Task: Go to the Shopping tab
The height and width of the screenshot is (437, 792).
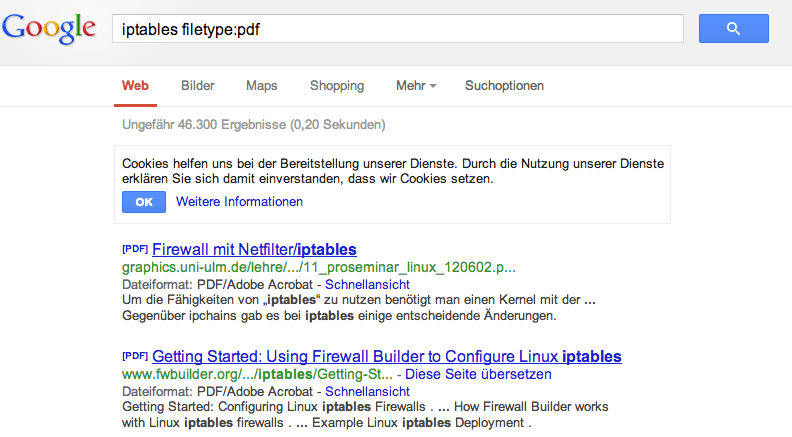Action: tap(337, 86)
